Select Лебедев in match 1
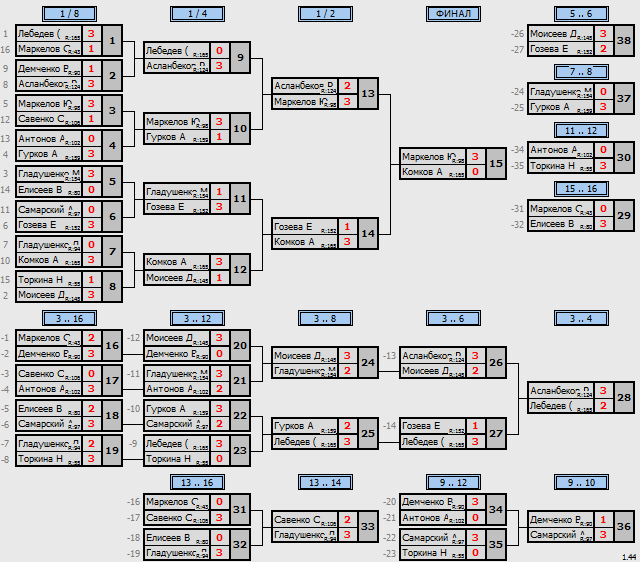Screen dimensions: 640x562 tap(49, 34)
